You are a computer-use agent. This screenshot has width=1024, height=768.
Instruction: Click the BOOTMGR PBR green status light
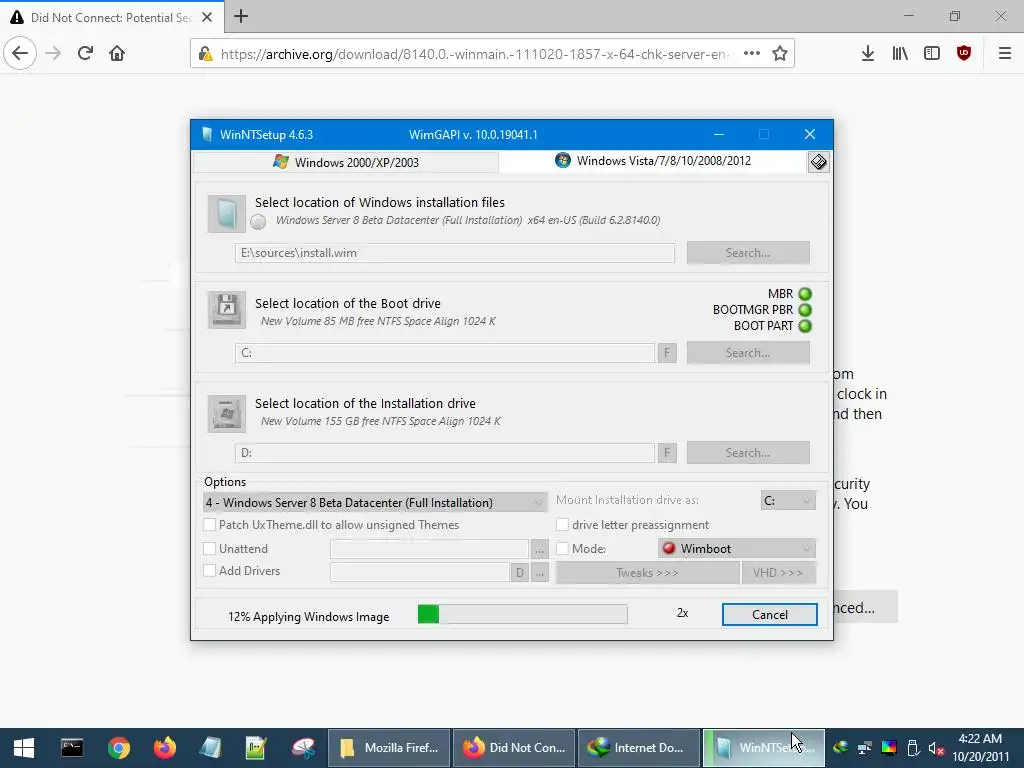[805, 310]
